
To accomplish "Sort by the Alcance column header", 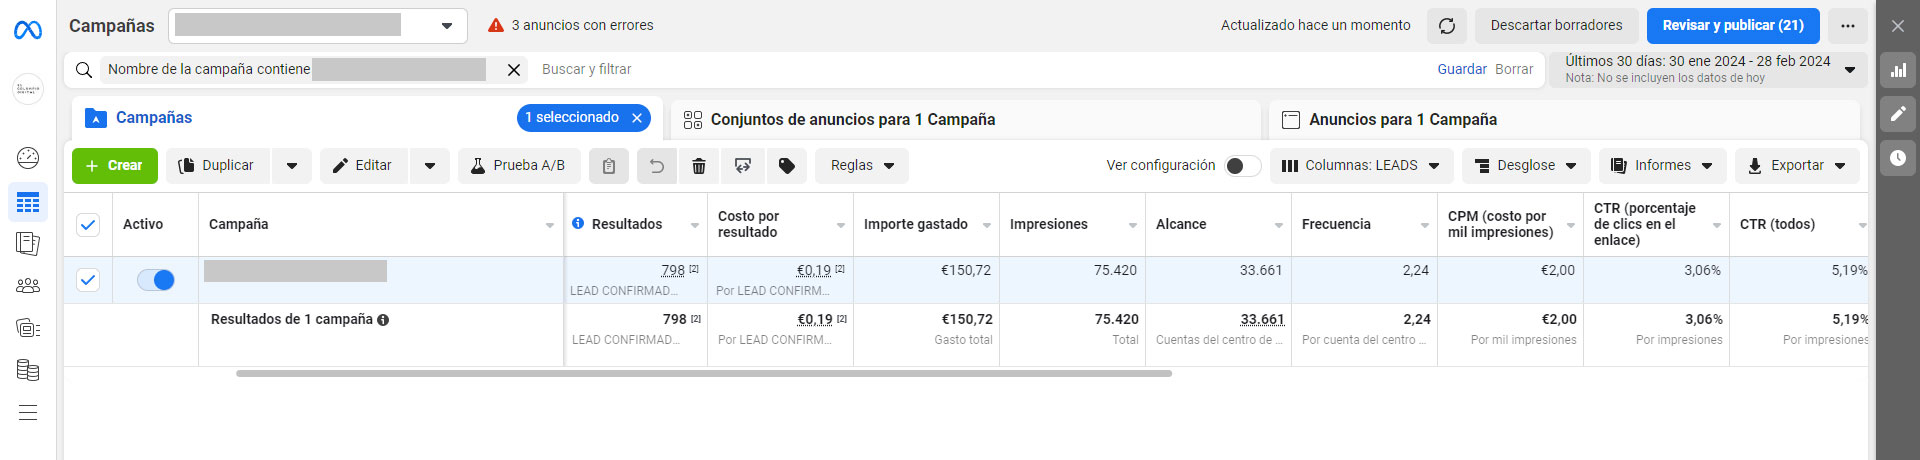I will click(x=1181, y=225).
